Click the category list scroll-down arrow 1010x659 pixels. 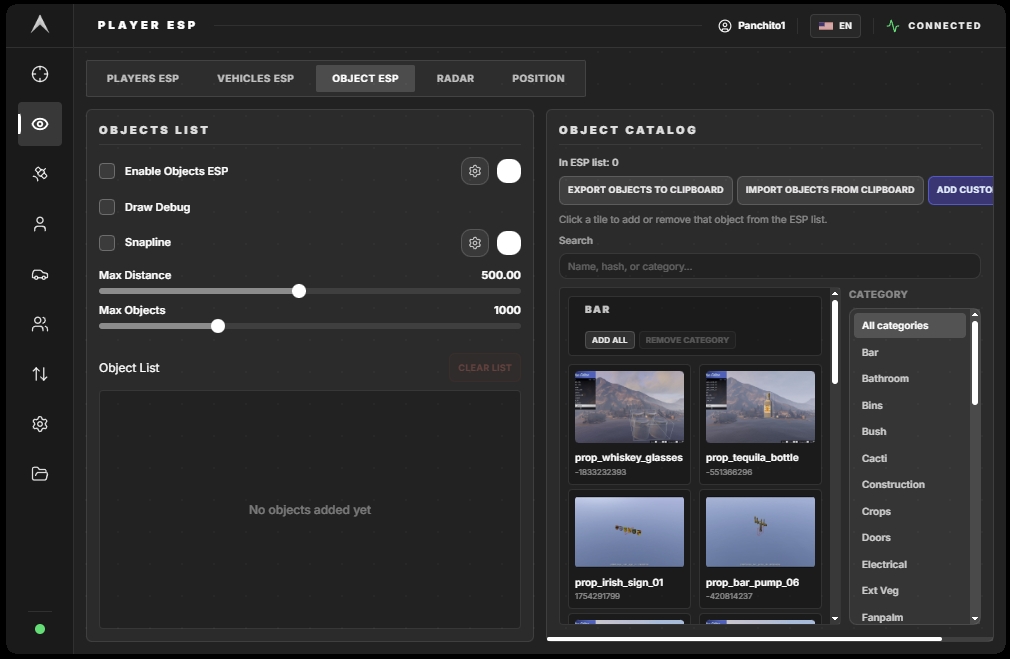pyautogui.click(x=975, y=618)
